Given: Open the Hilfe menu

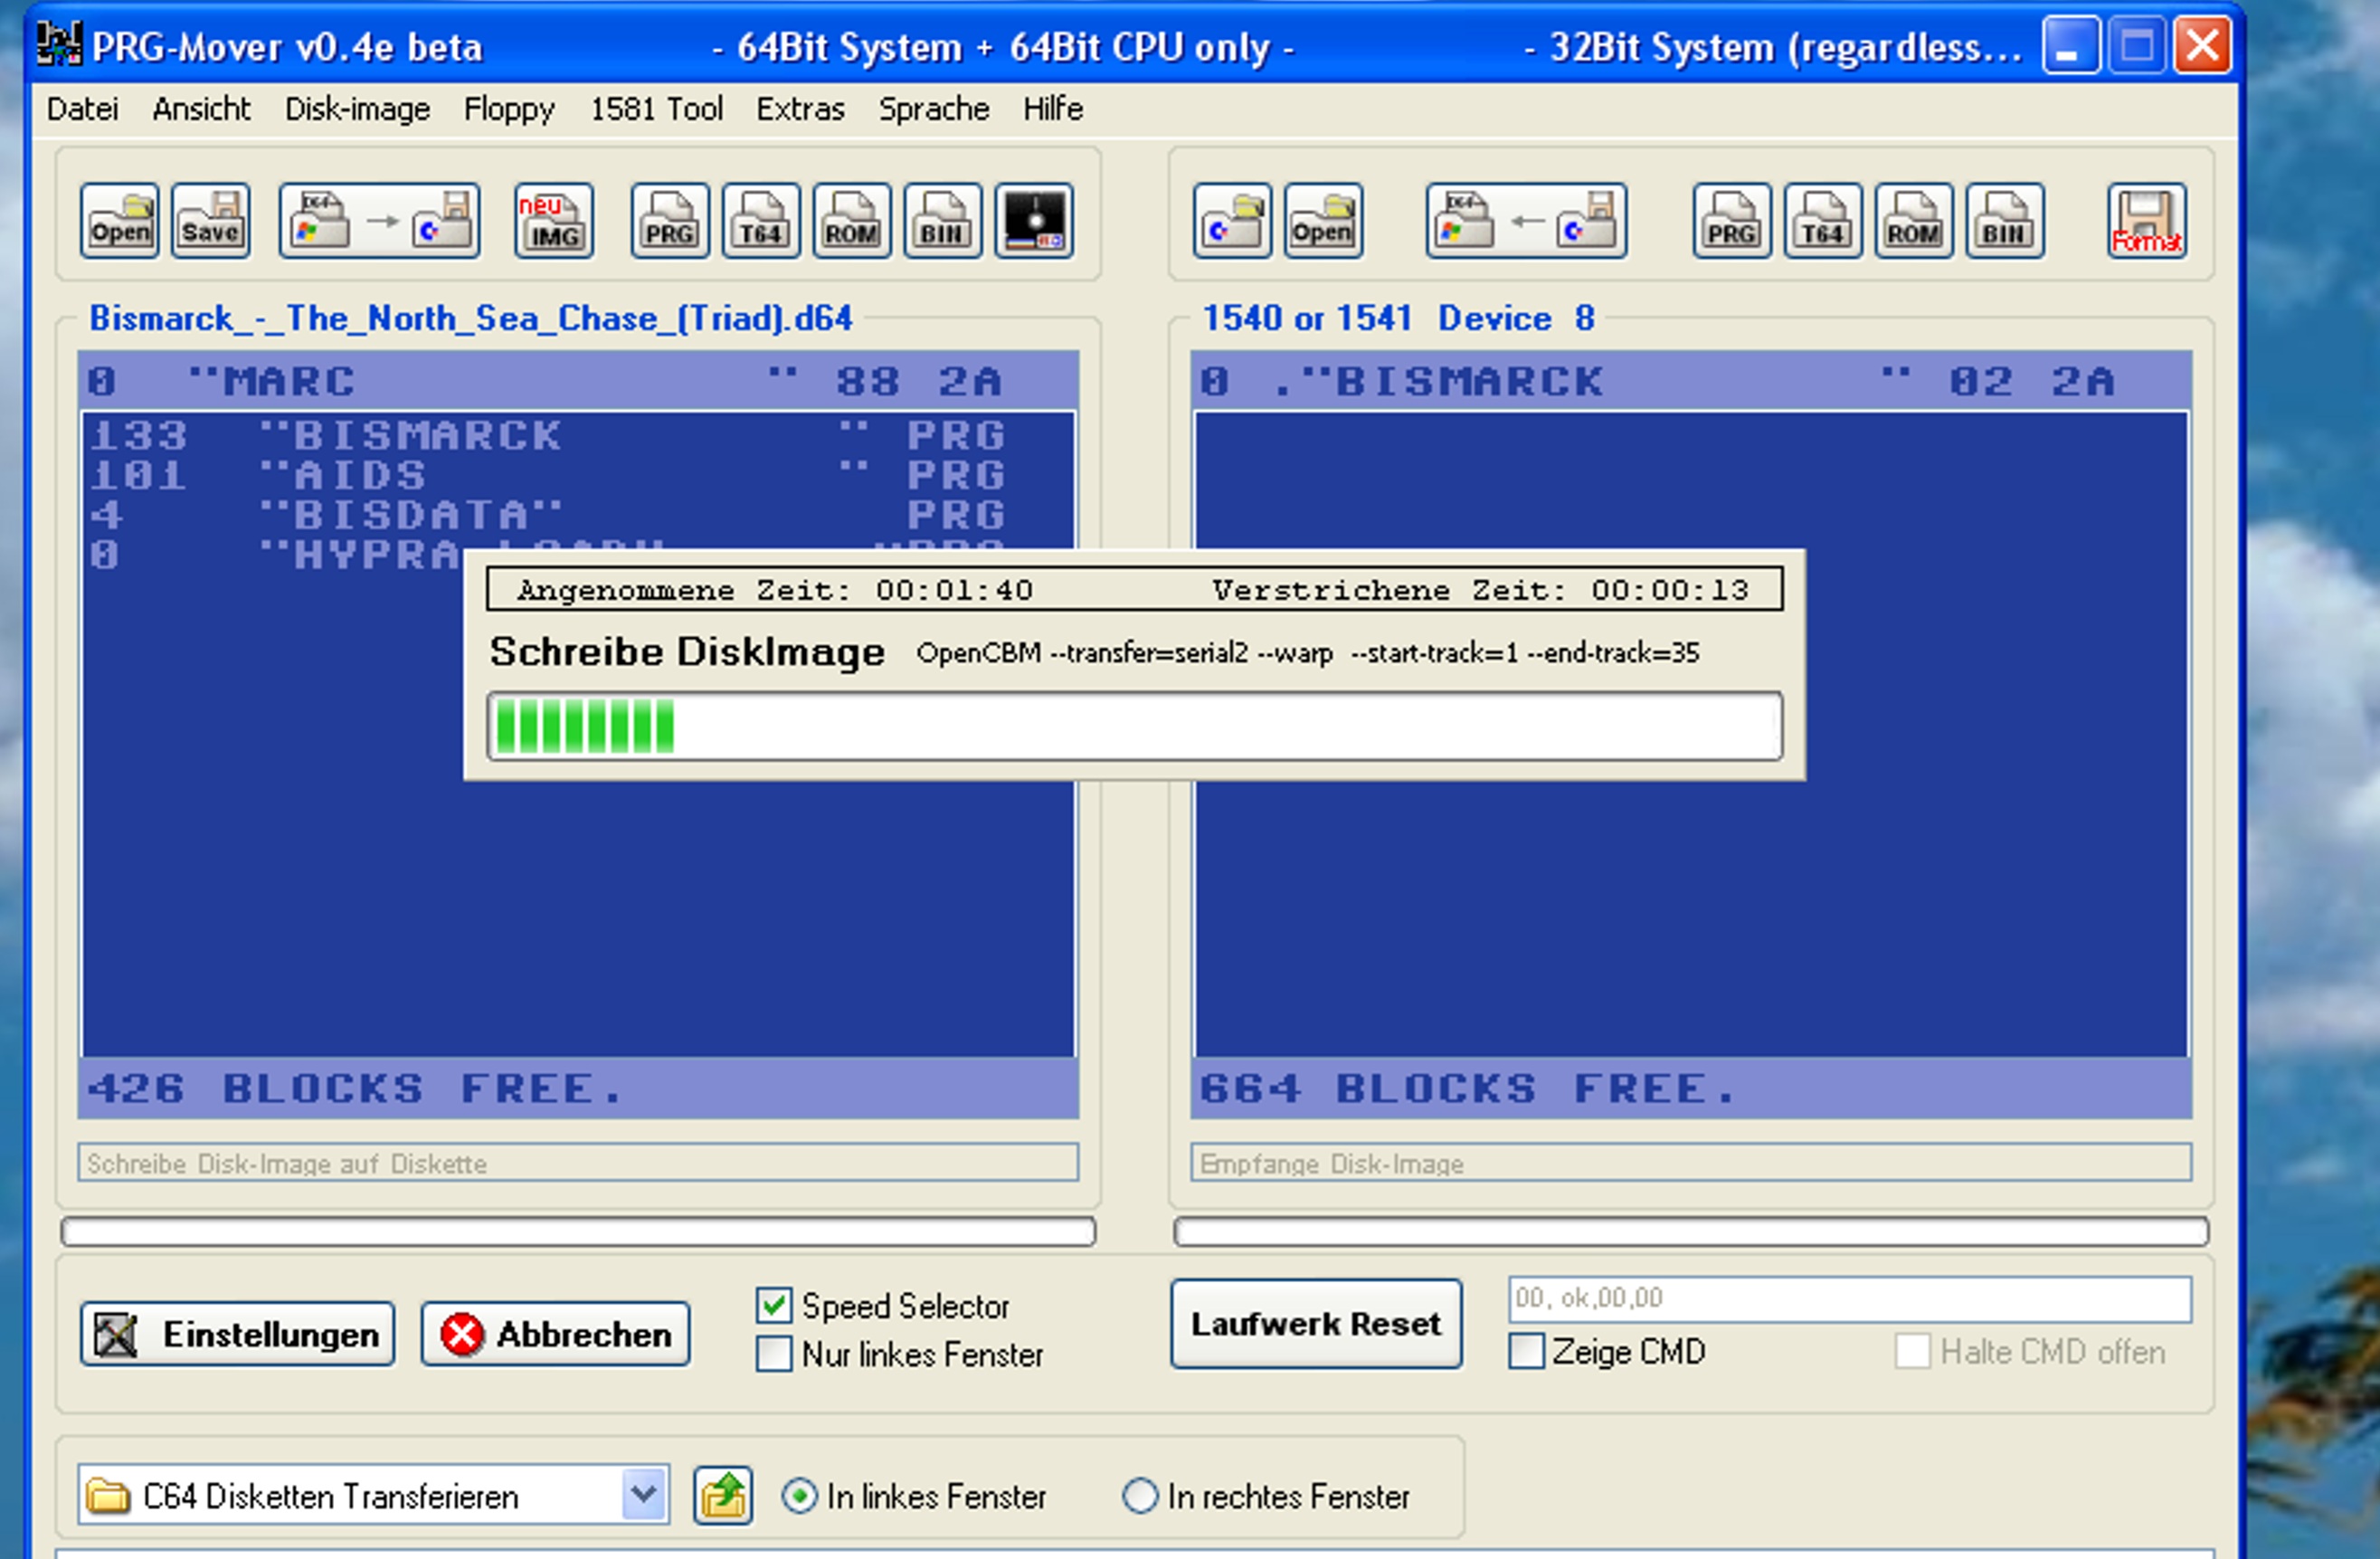Looking at the screenshot, I should click(1053, 108).
